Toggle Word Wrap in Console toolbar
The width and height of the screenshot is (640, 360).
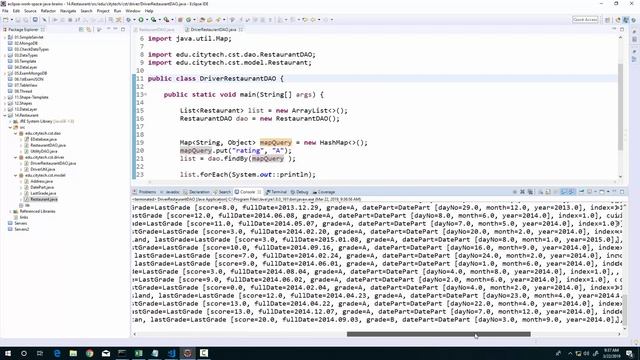pos(556,192)
